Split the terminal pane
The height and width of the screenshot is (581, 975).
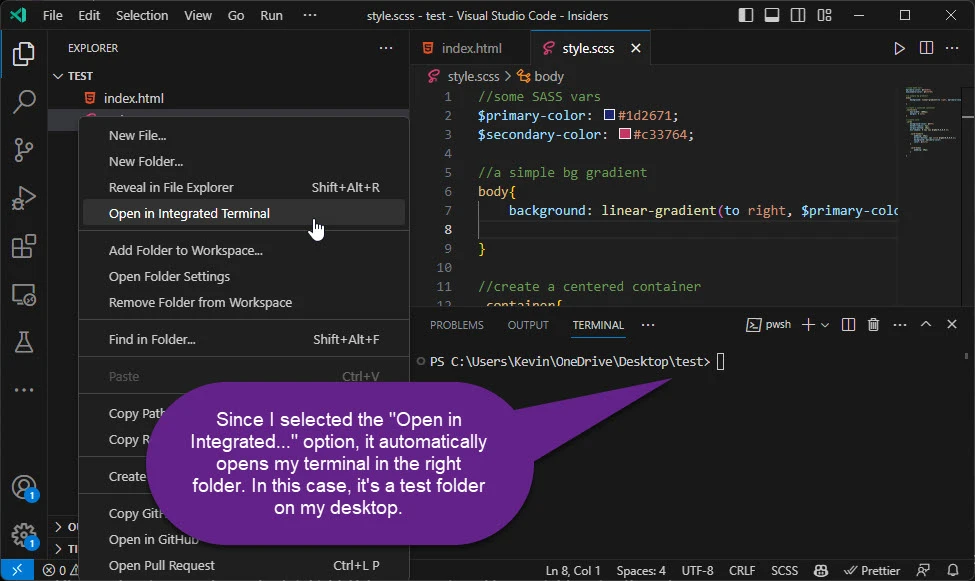pyautogui.click(x=848, y=325)
